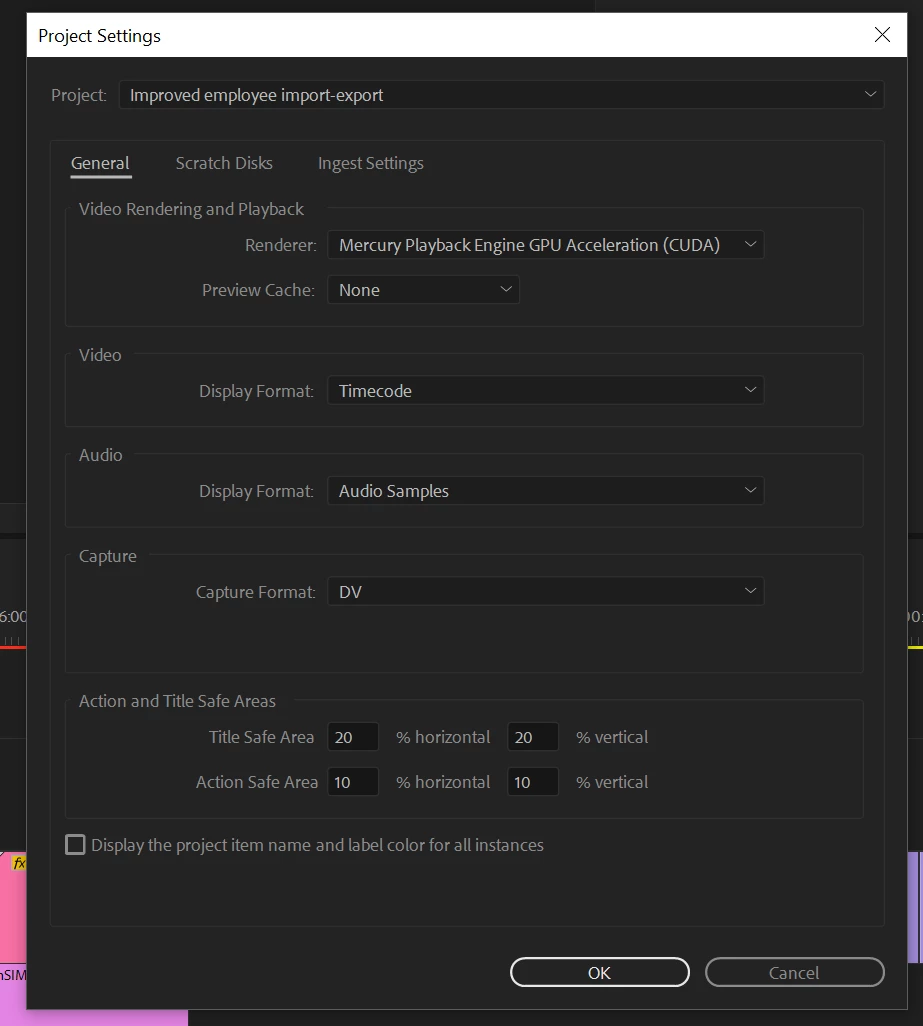Expand the Preview Cache dropdown
Screen dimensions: 923x1026
(423, 290)
